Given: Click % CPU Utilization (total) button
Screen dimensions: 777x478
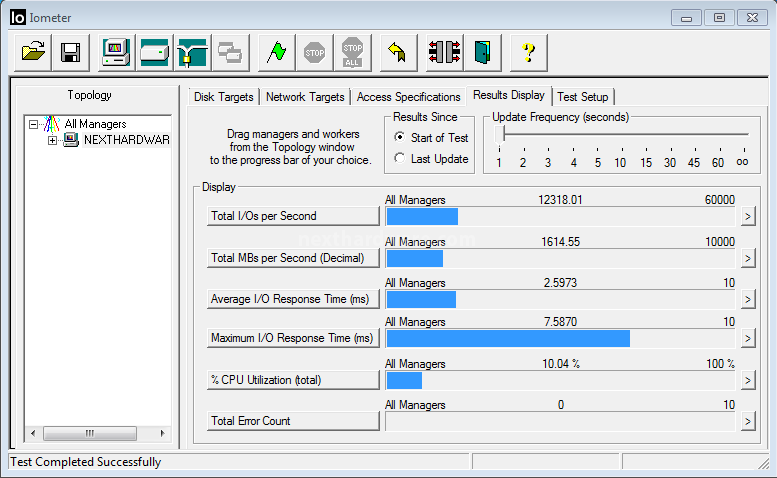Looking at the screenshot, I should pos(293,380).
